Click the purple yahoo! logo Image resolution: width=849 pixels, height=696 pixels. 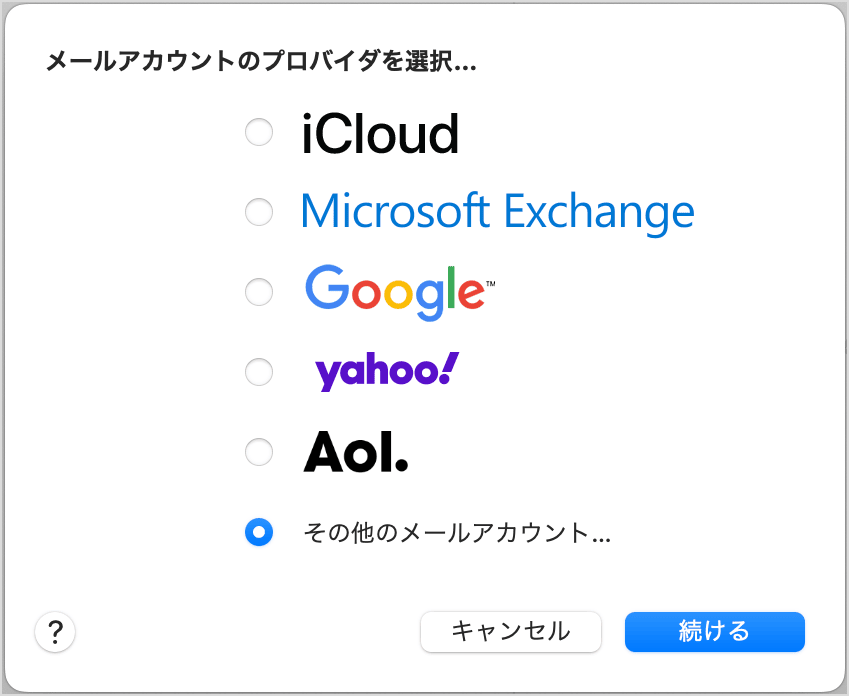pyautogui.click(x=386, y=372)
